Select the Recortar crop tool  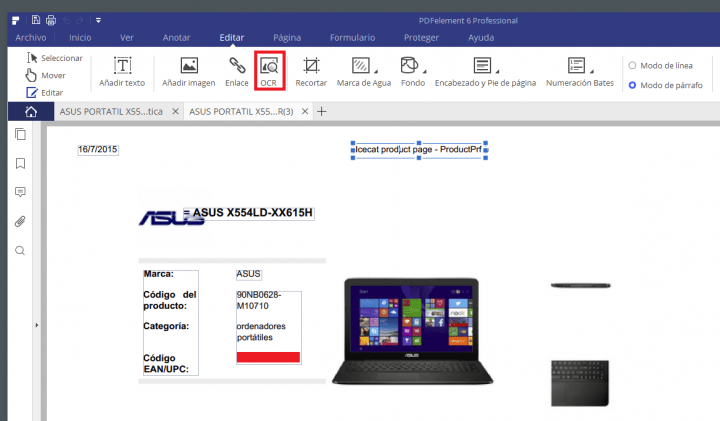[311, 71]
